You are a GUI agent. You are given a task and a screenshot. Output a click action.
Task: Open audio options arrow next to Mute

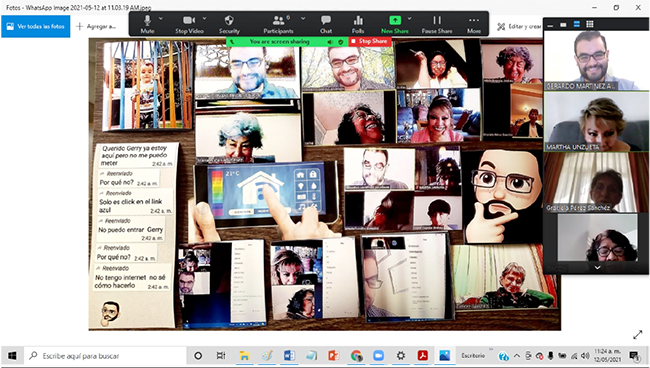(x=161, y=19)
